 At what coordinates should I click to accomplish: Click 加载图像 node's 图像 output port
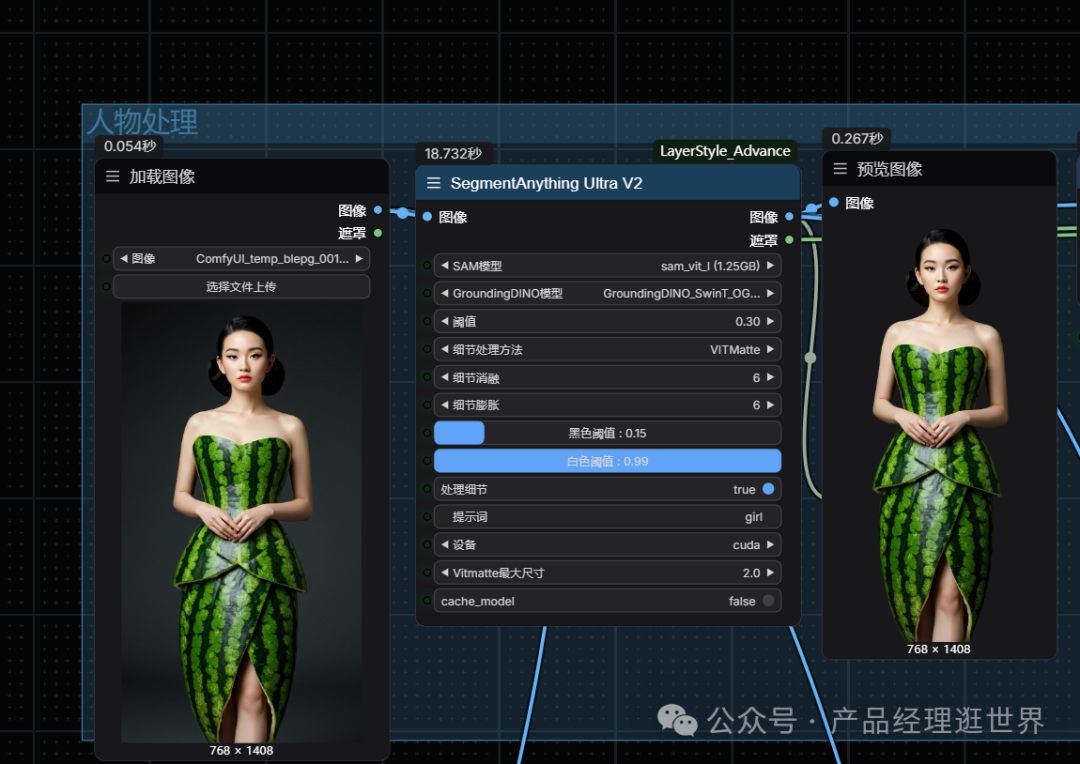(377, 210)
